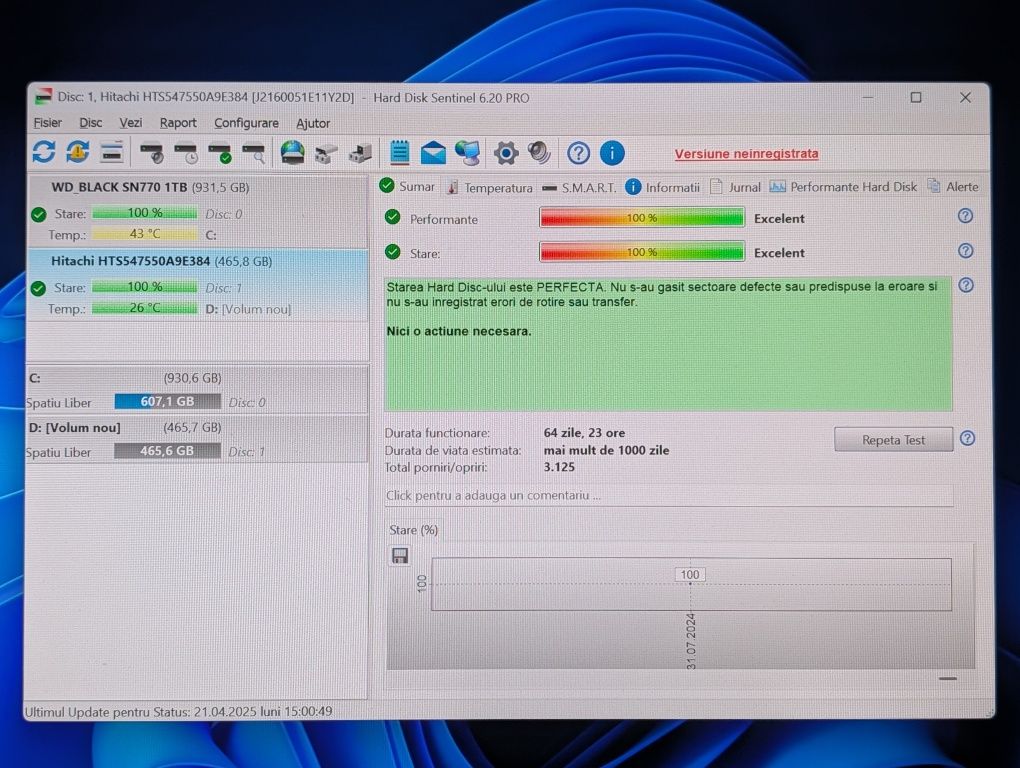Viewport: 1020px width, 768px height.
Task: Click the speaker sound toolbar icon
Action: [539, 153]
